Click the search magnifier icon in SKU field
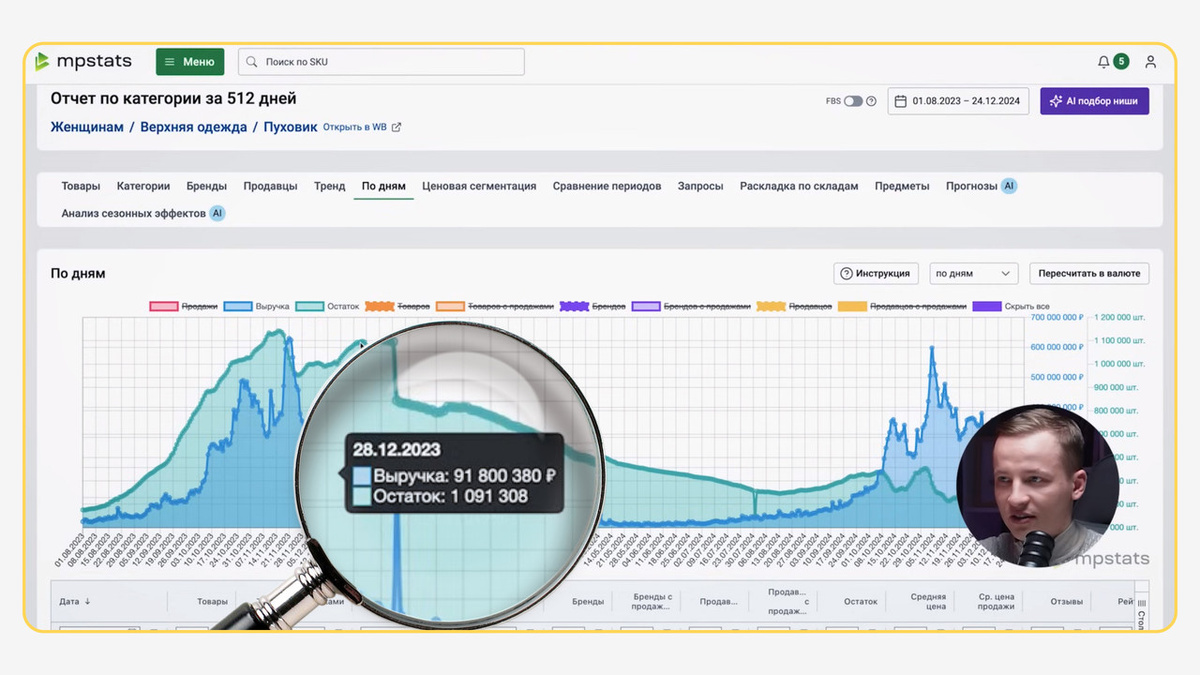1200x675 pixels. click(x=252, y=62)
